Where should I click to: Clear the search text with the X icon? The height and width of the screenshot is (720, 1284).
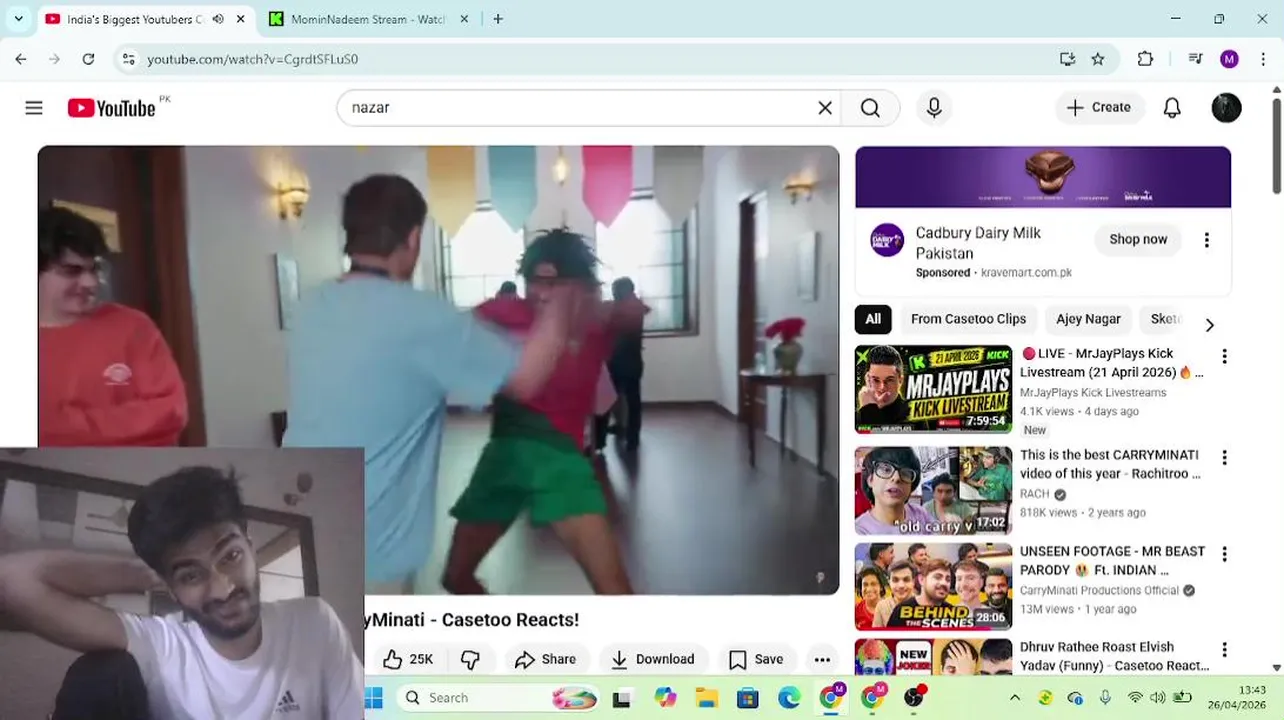(x=825, y=108)
